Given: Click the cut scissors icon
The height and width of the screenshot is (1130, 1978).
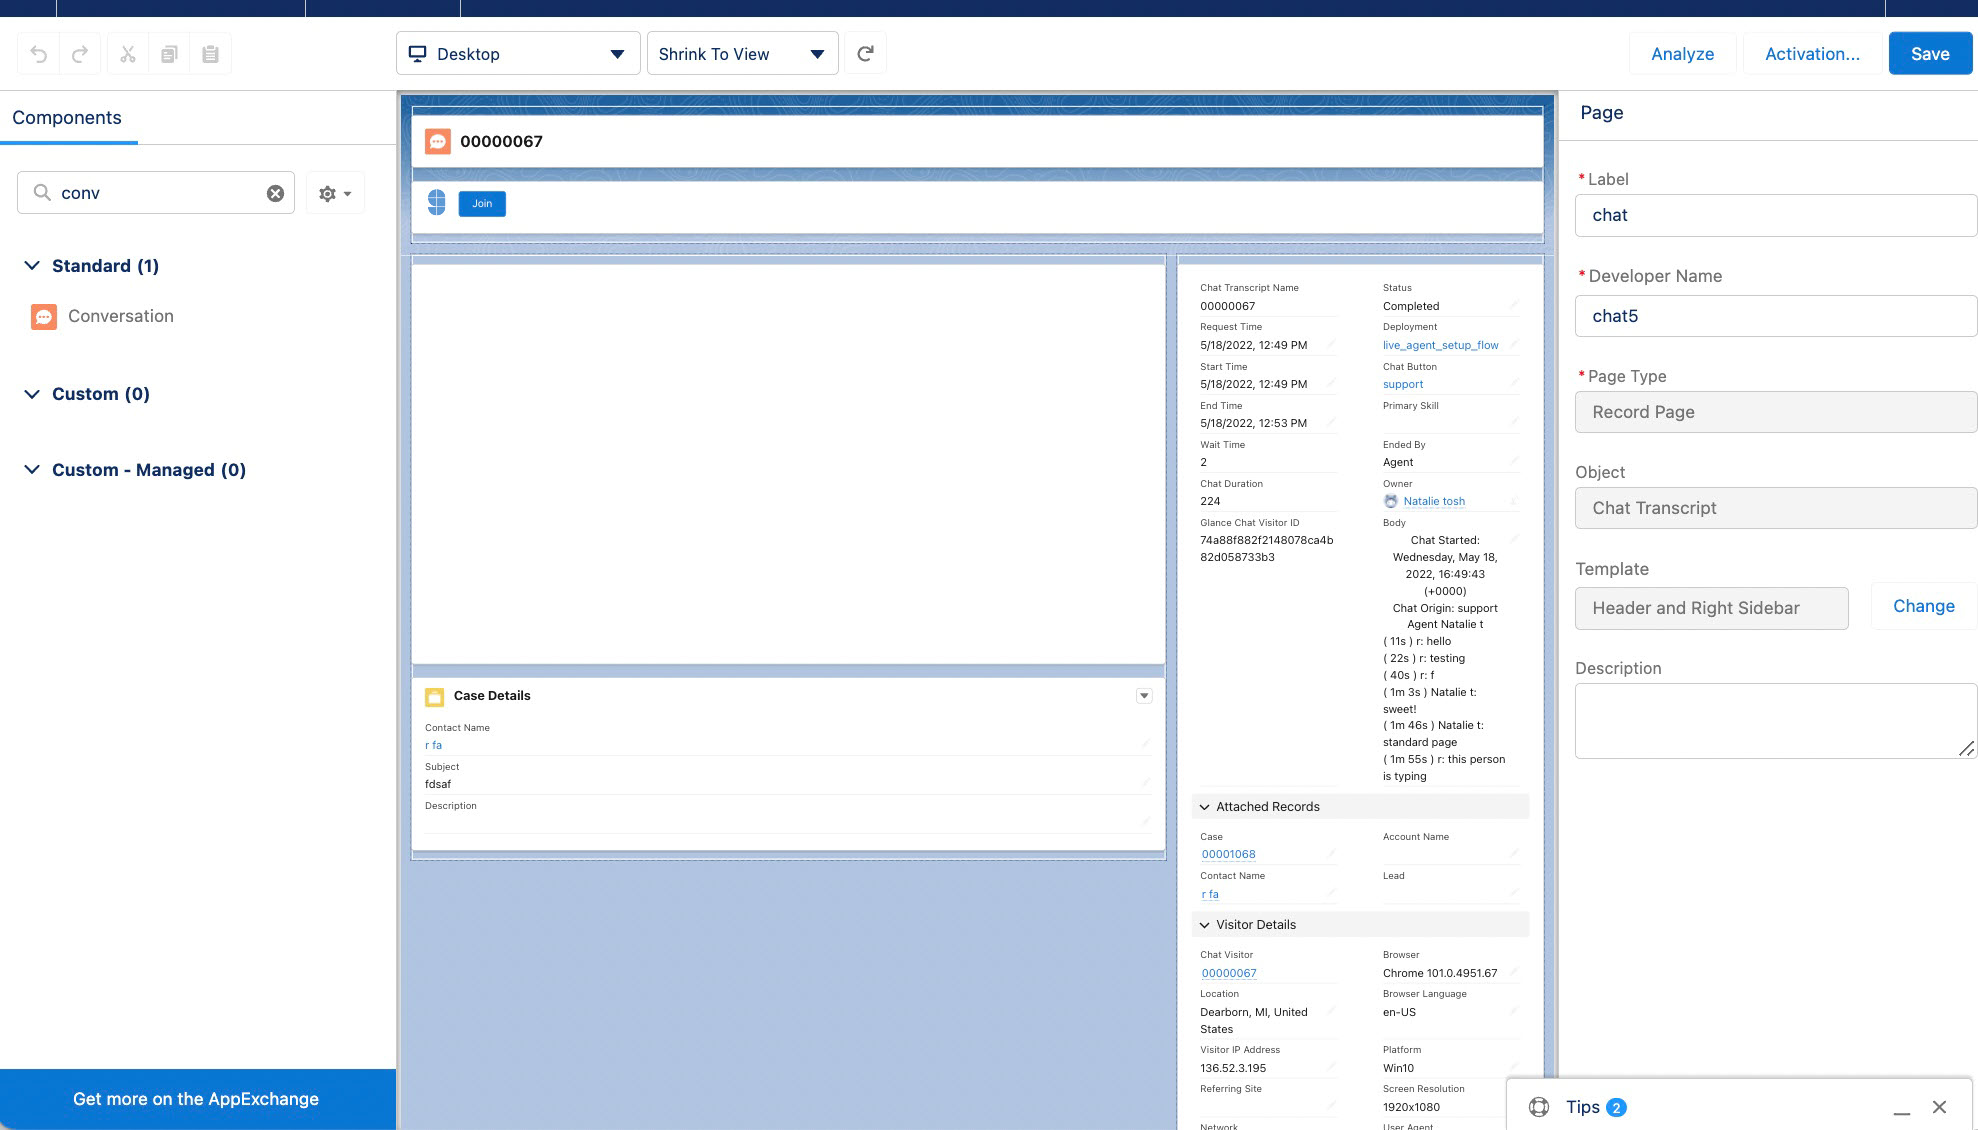Looking at the screenshot, I should 128,54.
